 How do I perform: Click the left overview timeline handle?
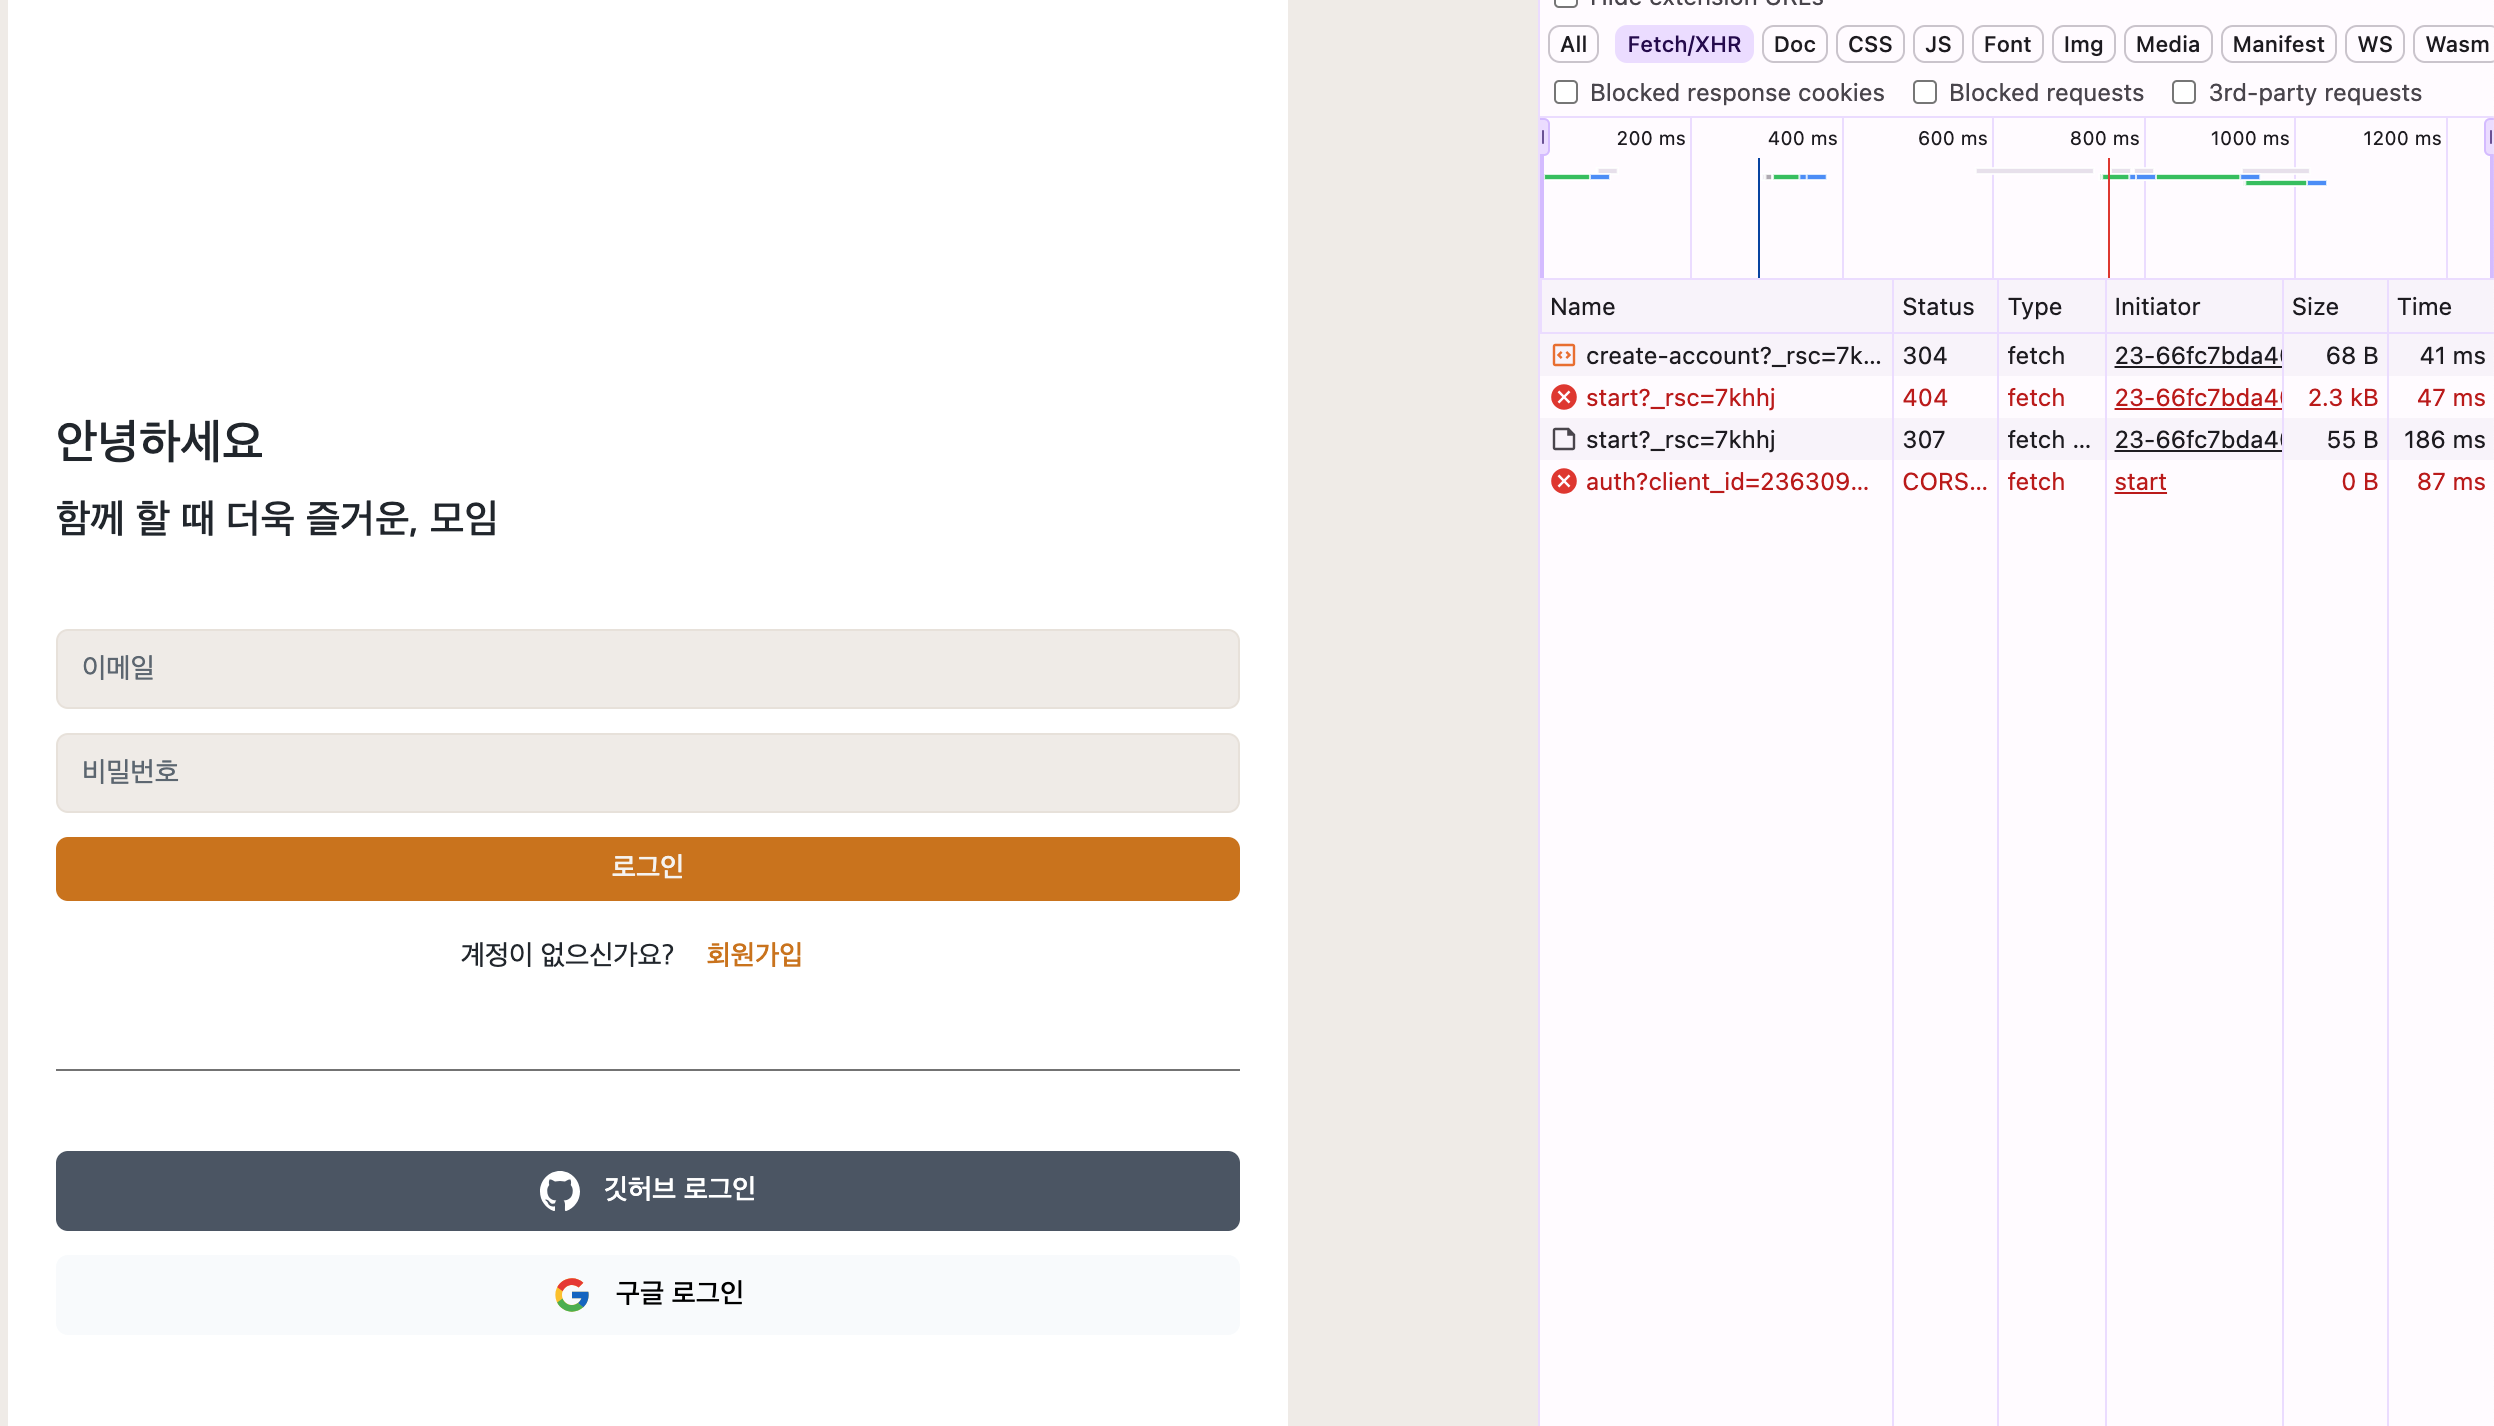(1544, 137)
